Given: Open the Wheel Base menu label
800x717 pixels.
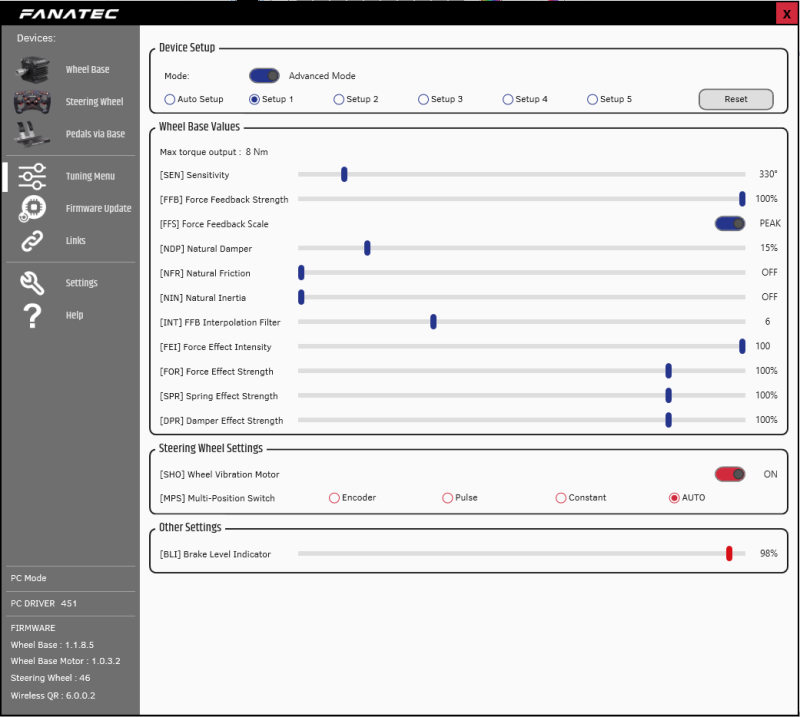Looking at the screenshot, I should tap(87, 69).
